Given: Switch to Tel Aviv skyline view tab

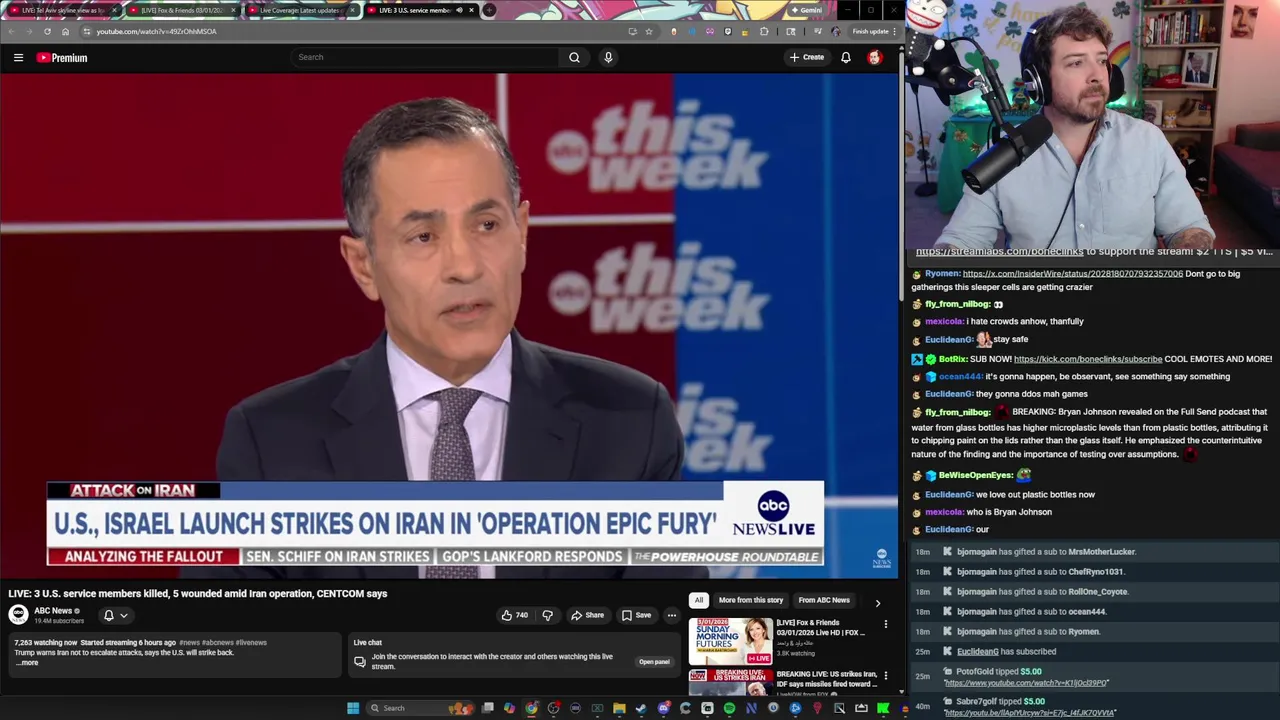Looking at the screenshot, I should coord(60,10).
